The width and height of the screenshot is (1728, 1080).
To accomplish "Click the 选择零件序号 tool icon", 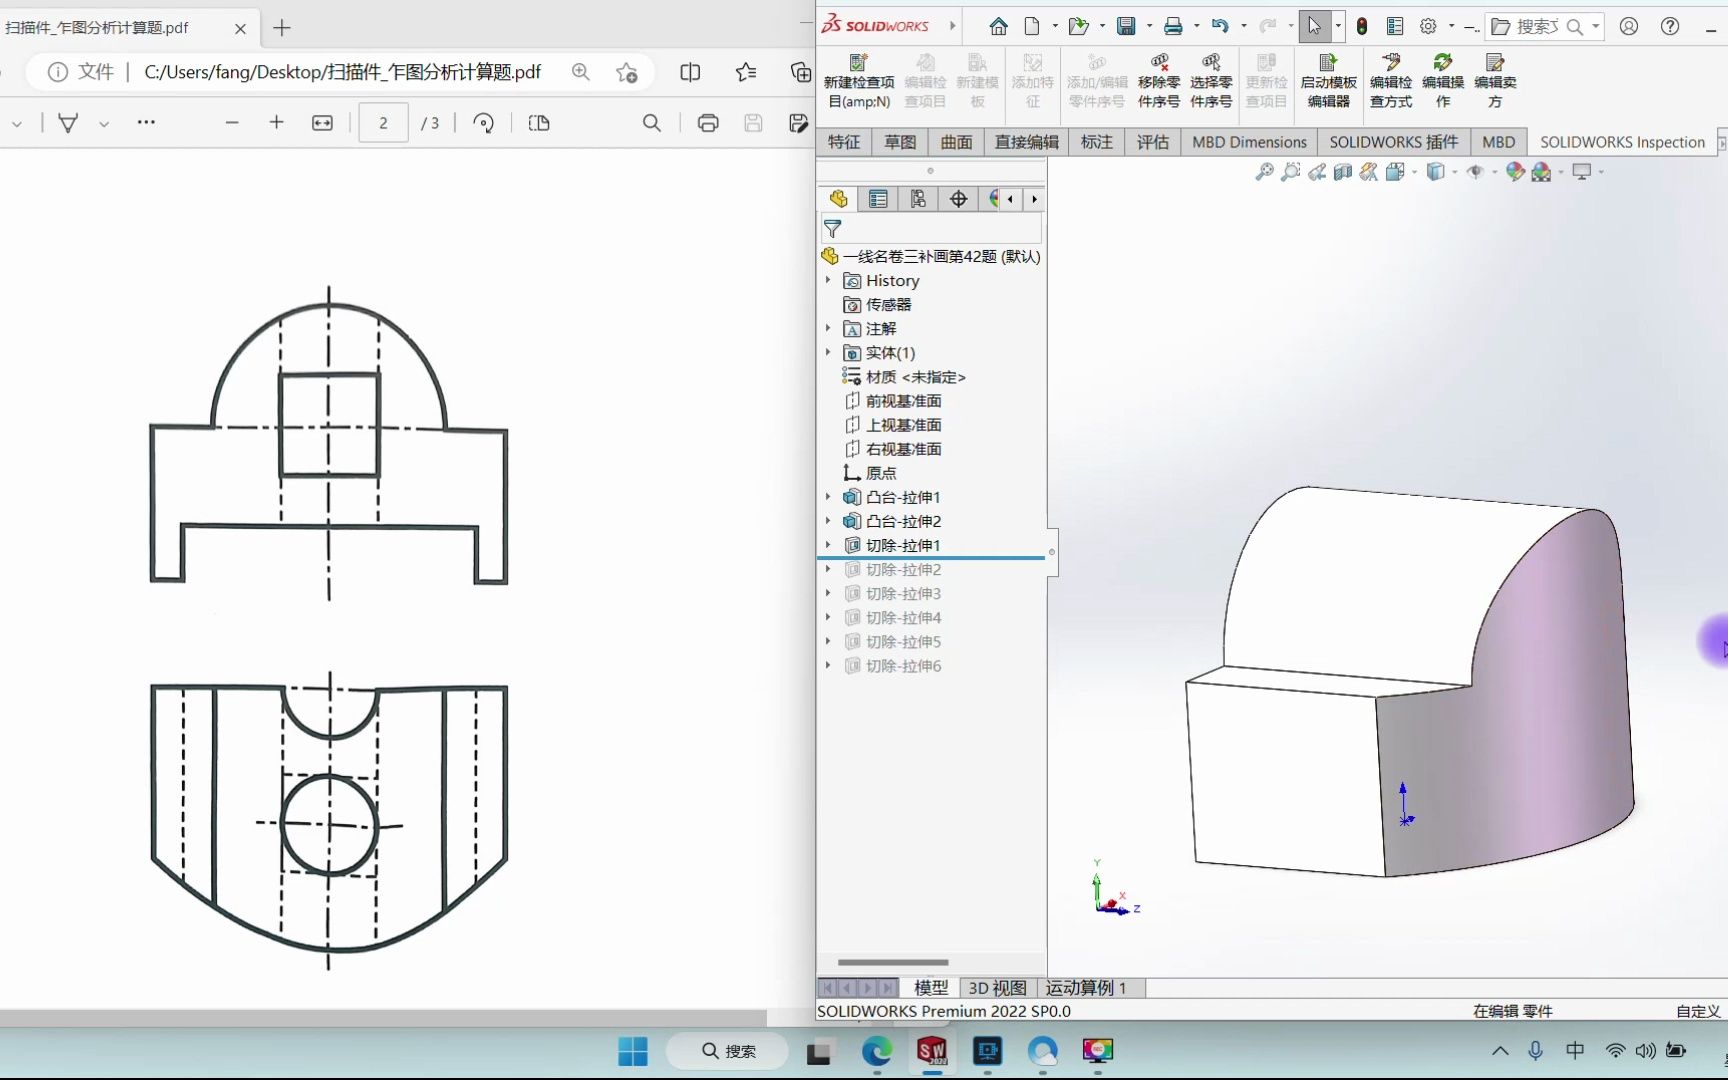I will (1210, 82).
